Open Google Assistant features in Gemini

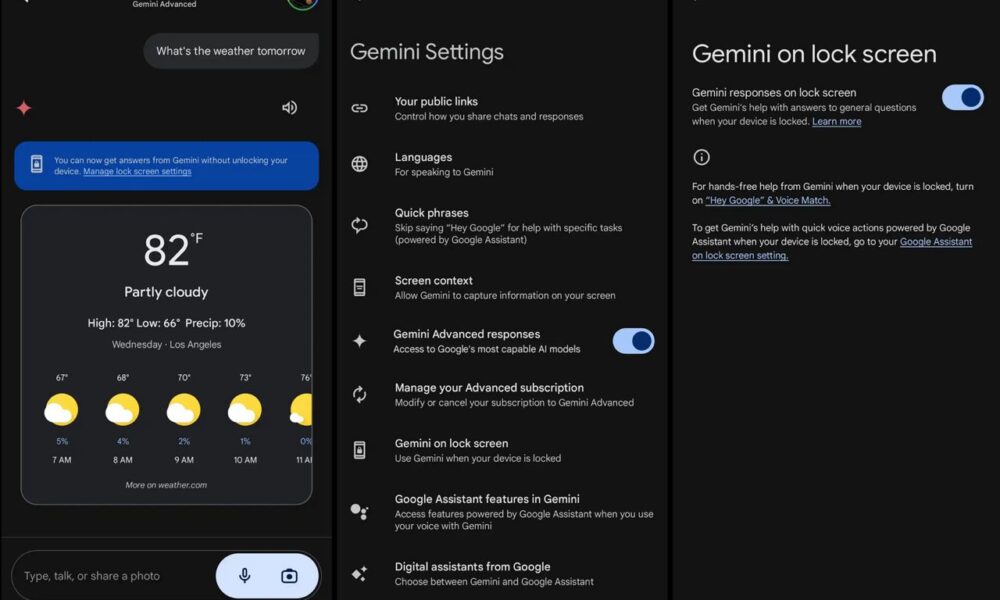[x=503, y=511]
